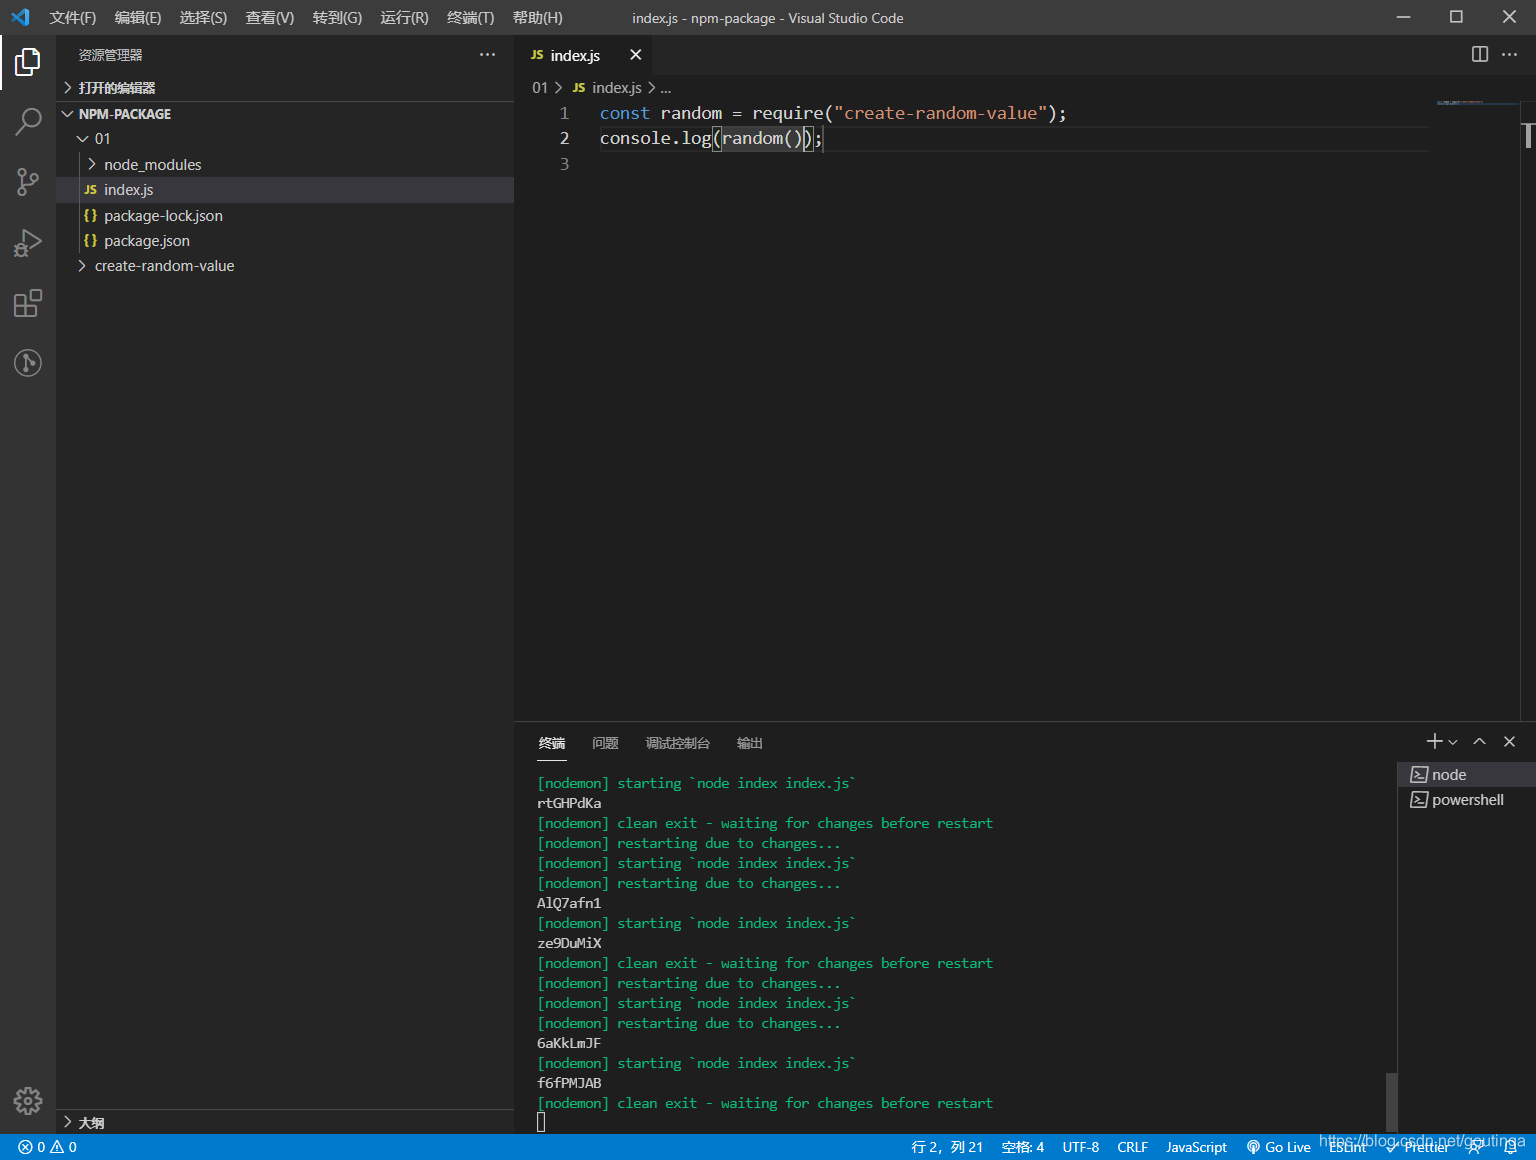Open the Search view icon

pyautogui.click(x=28, y=122)
